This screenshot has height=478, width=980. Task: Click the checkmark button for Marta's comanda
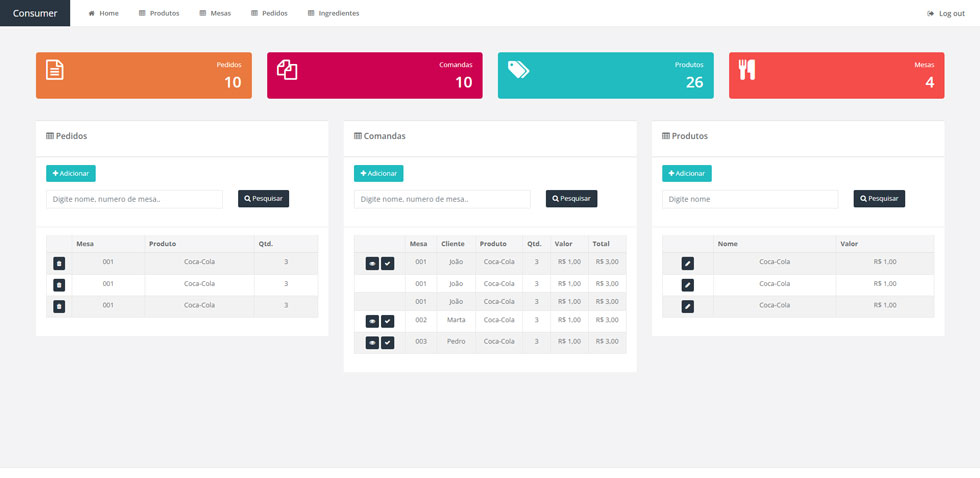pyautogui.click(x=388, y=321)
